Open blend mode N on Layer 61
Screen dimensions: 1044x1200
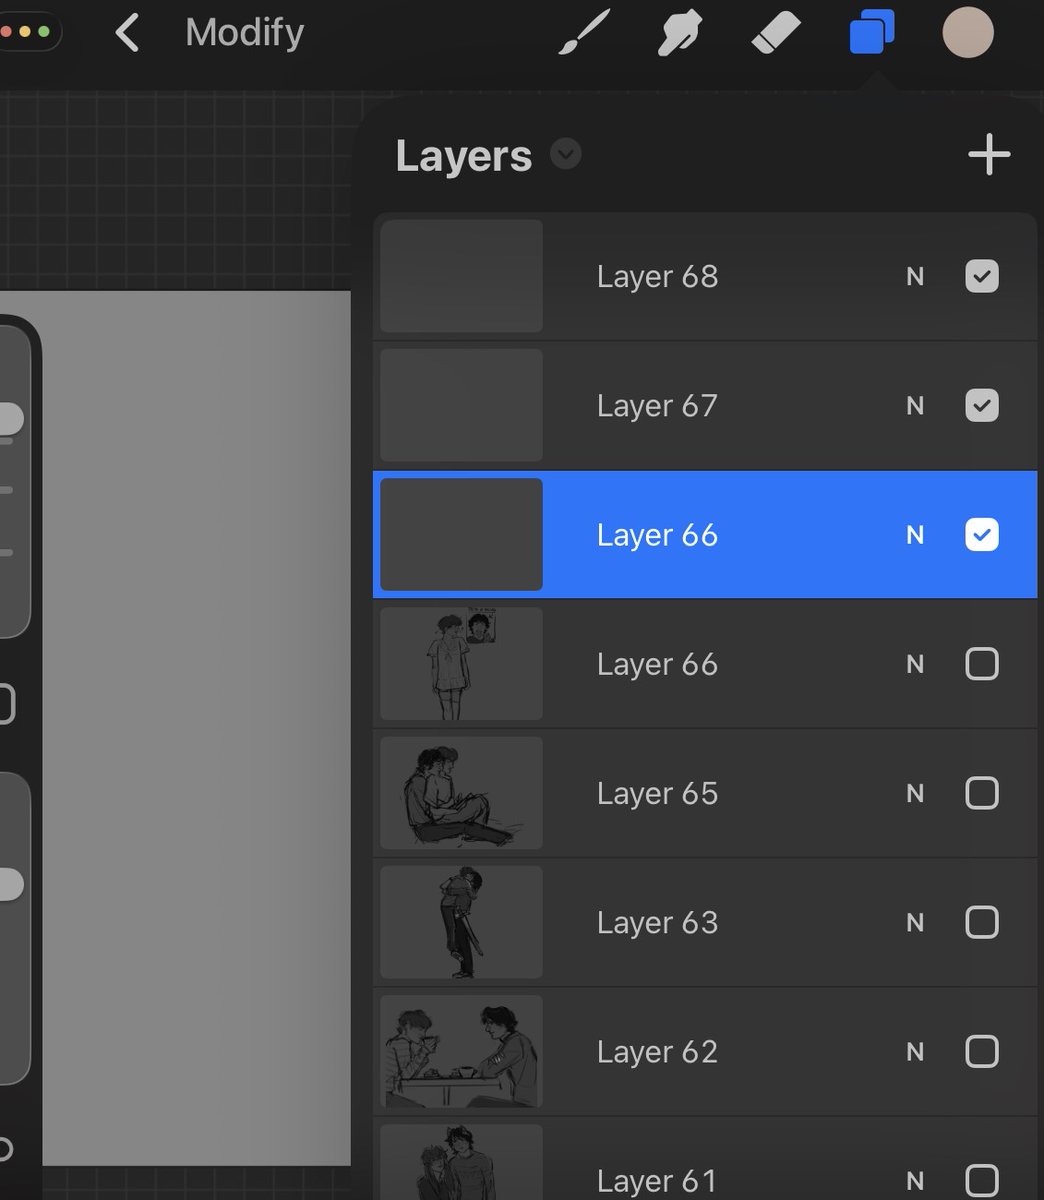tap(915, 1181)
